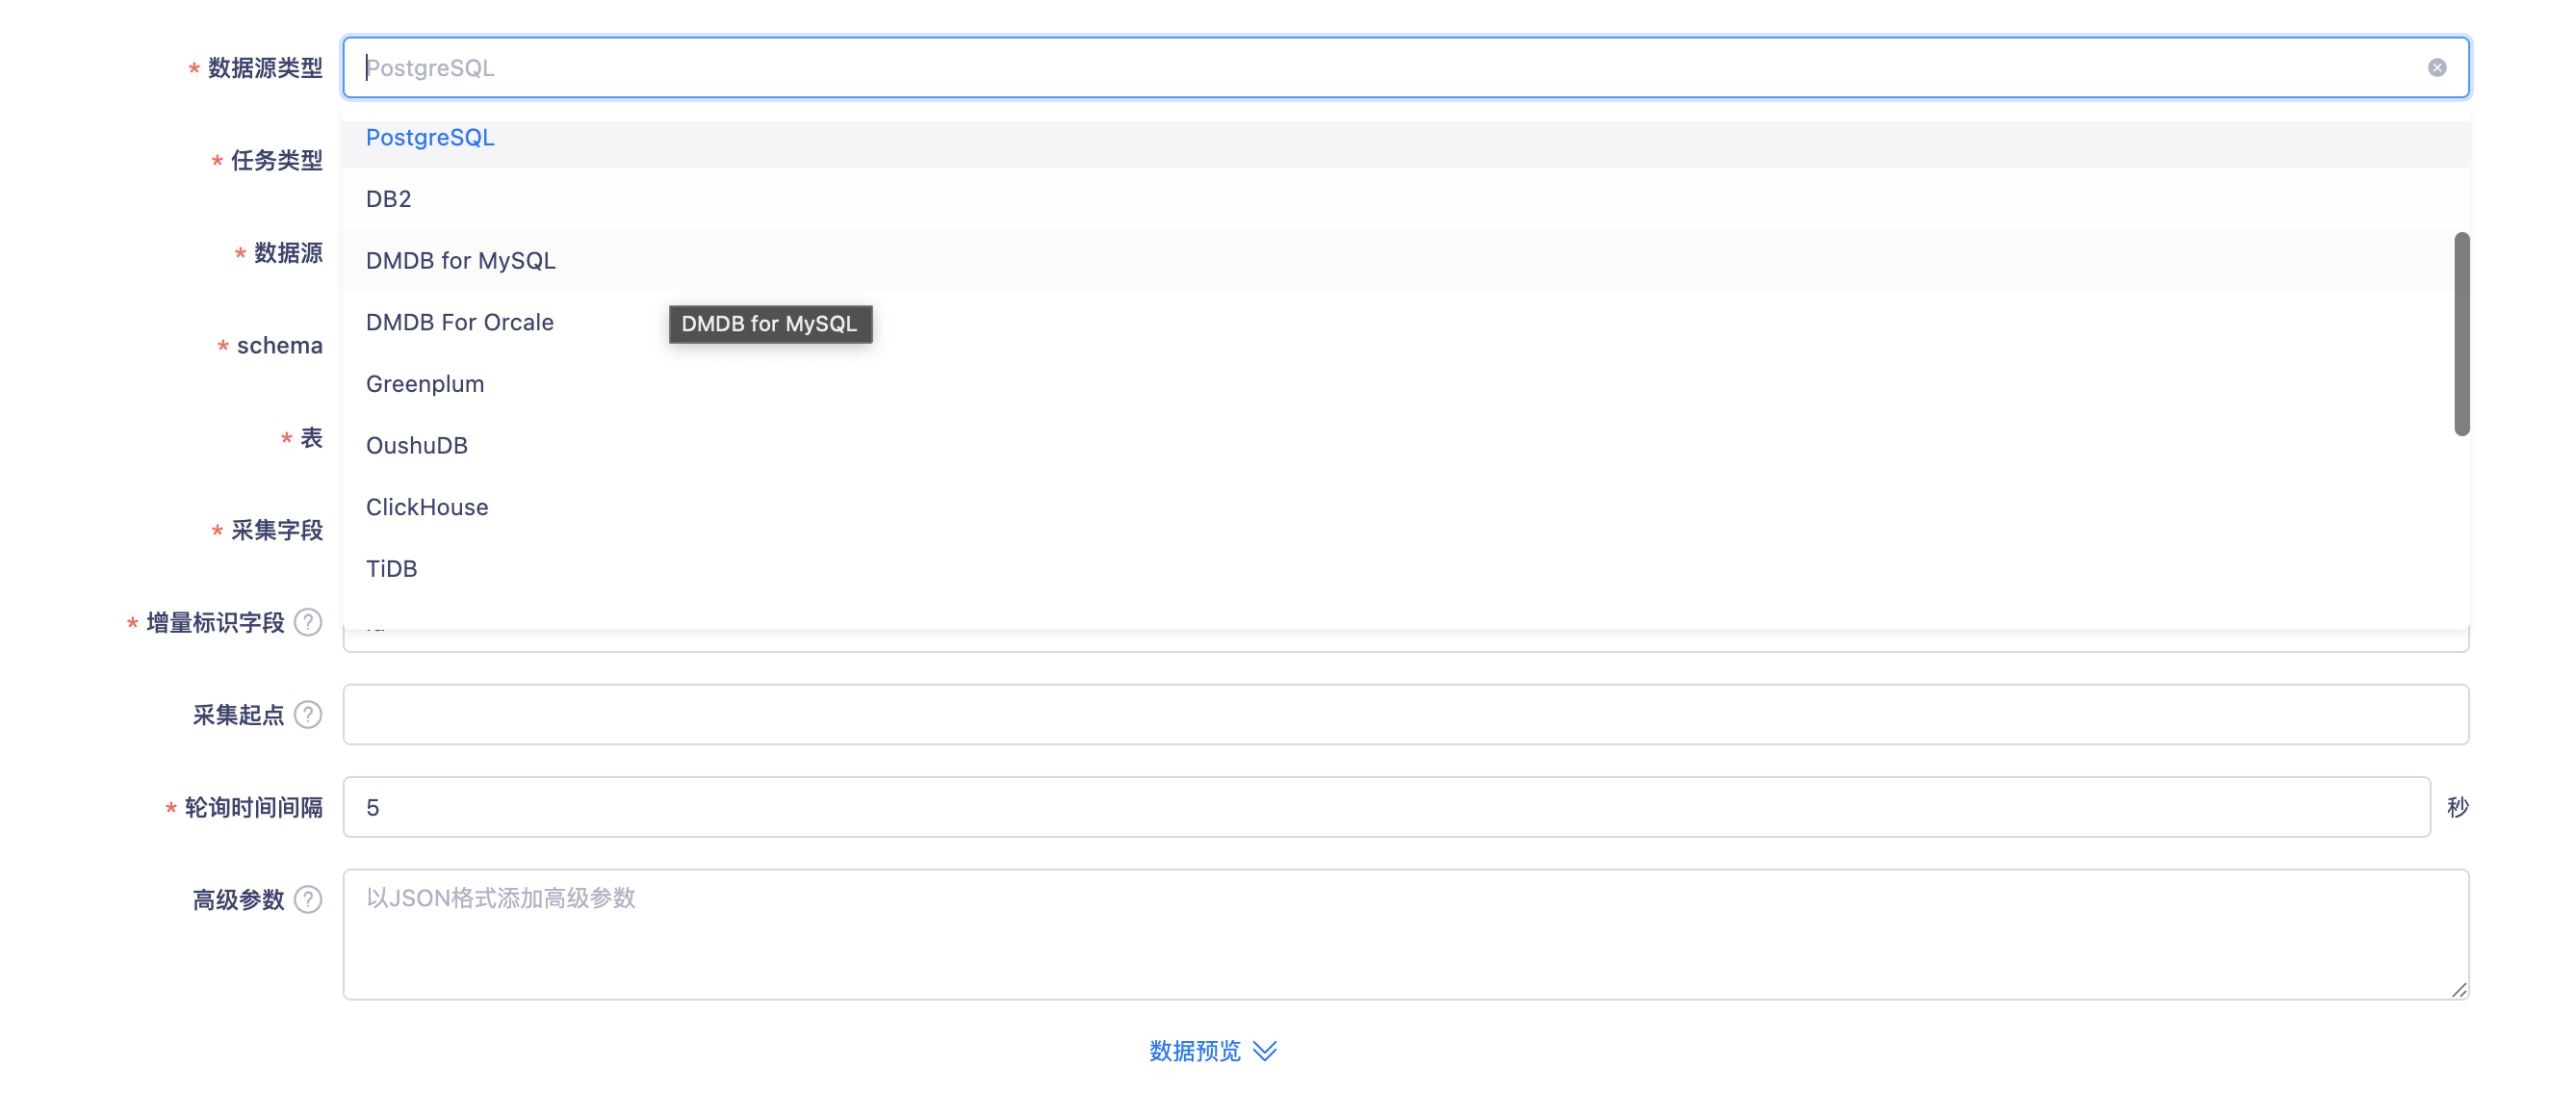Open help icon next to 采集起点
This screenshot has width=2576, height=1119.
click(x=308, y=714)
